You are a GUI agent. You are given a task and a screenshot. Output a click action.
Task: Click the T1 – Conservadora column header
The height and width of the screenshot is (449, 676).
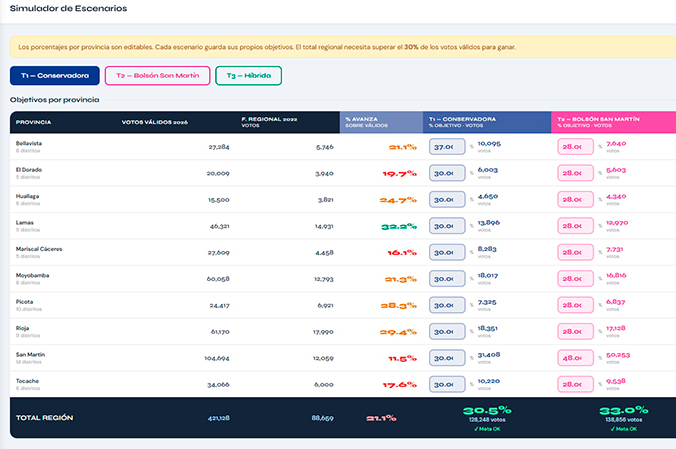(x=487, y=122)
